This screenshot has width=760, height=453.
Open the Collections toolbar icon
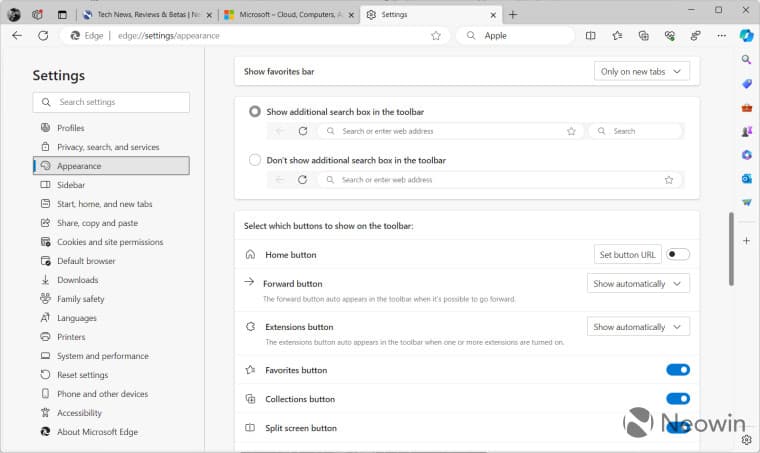click(643, 35)
